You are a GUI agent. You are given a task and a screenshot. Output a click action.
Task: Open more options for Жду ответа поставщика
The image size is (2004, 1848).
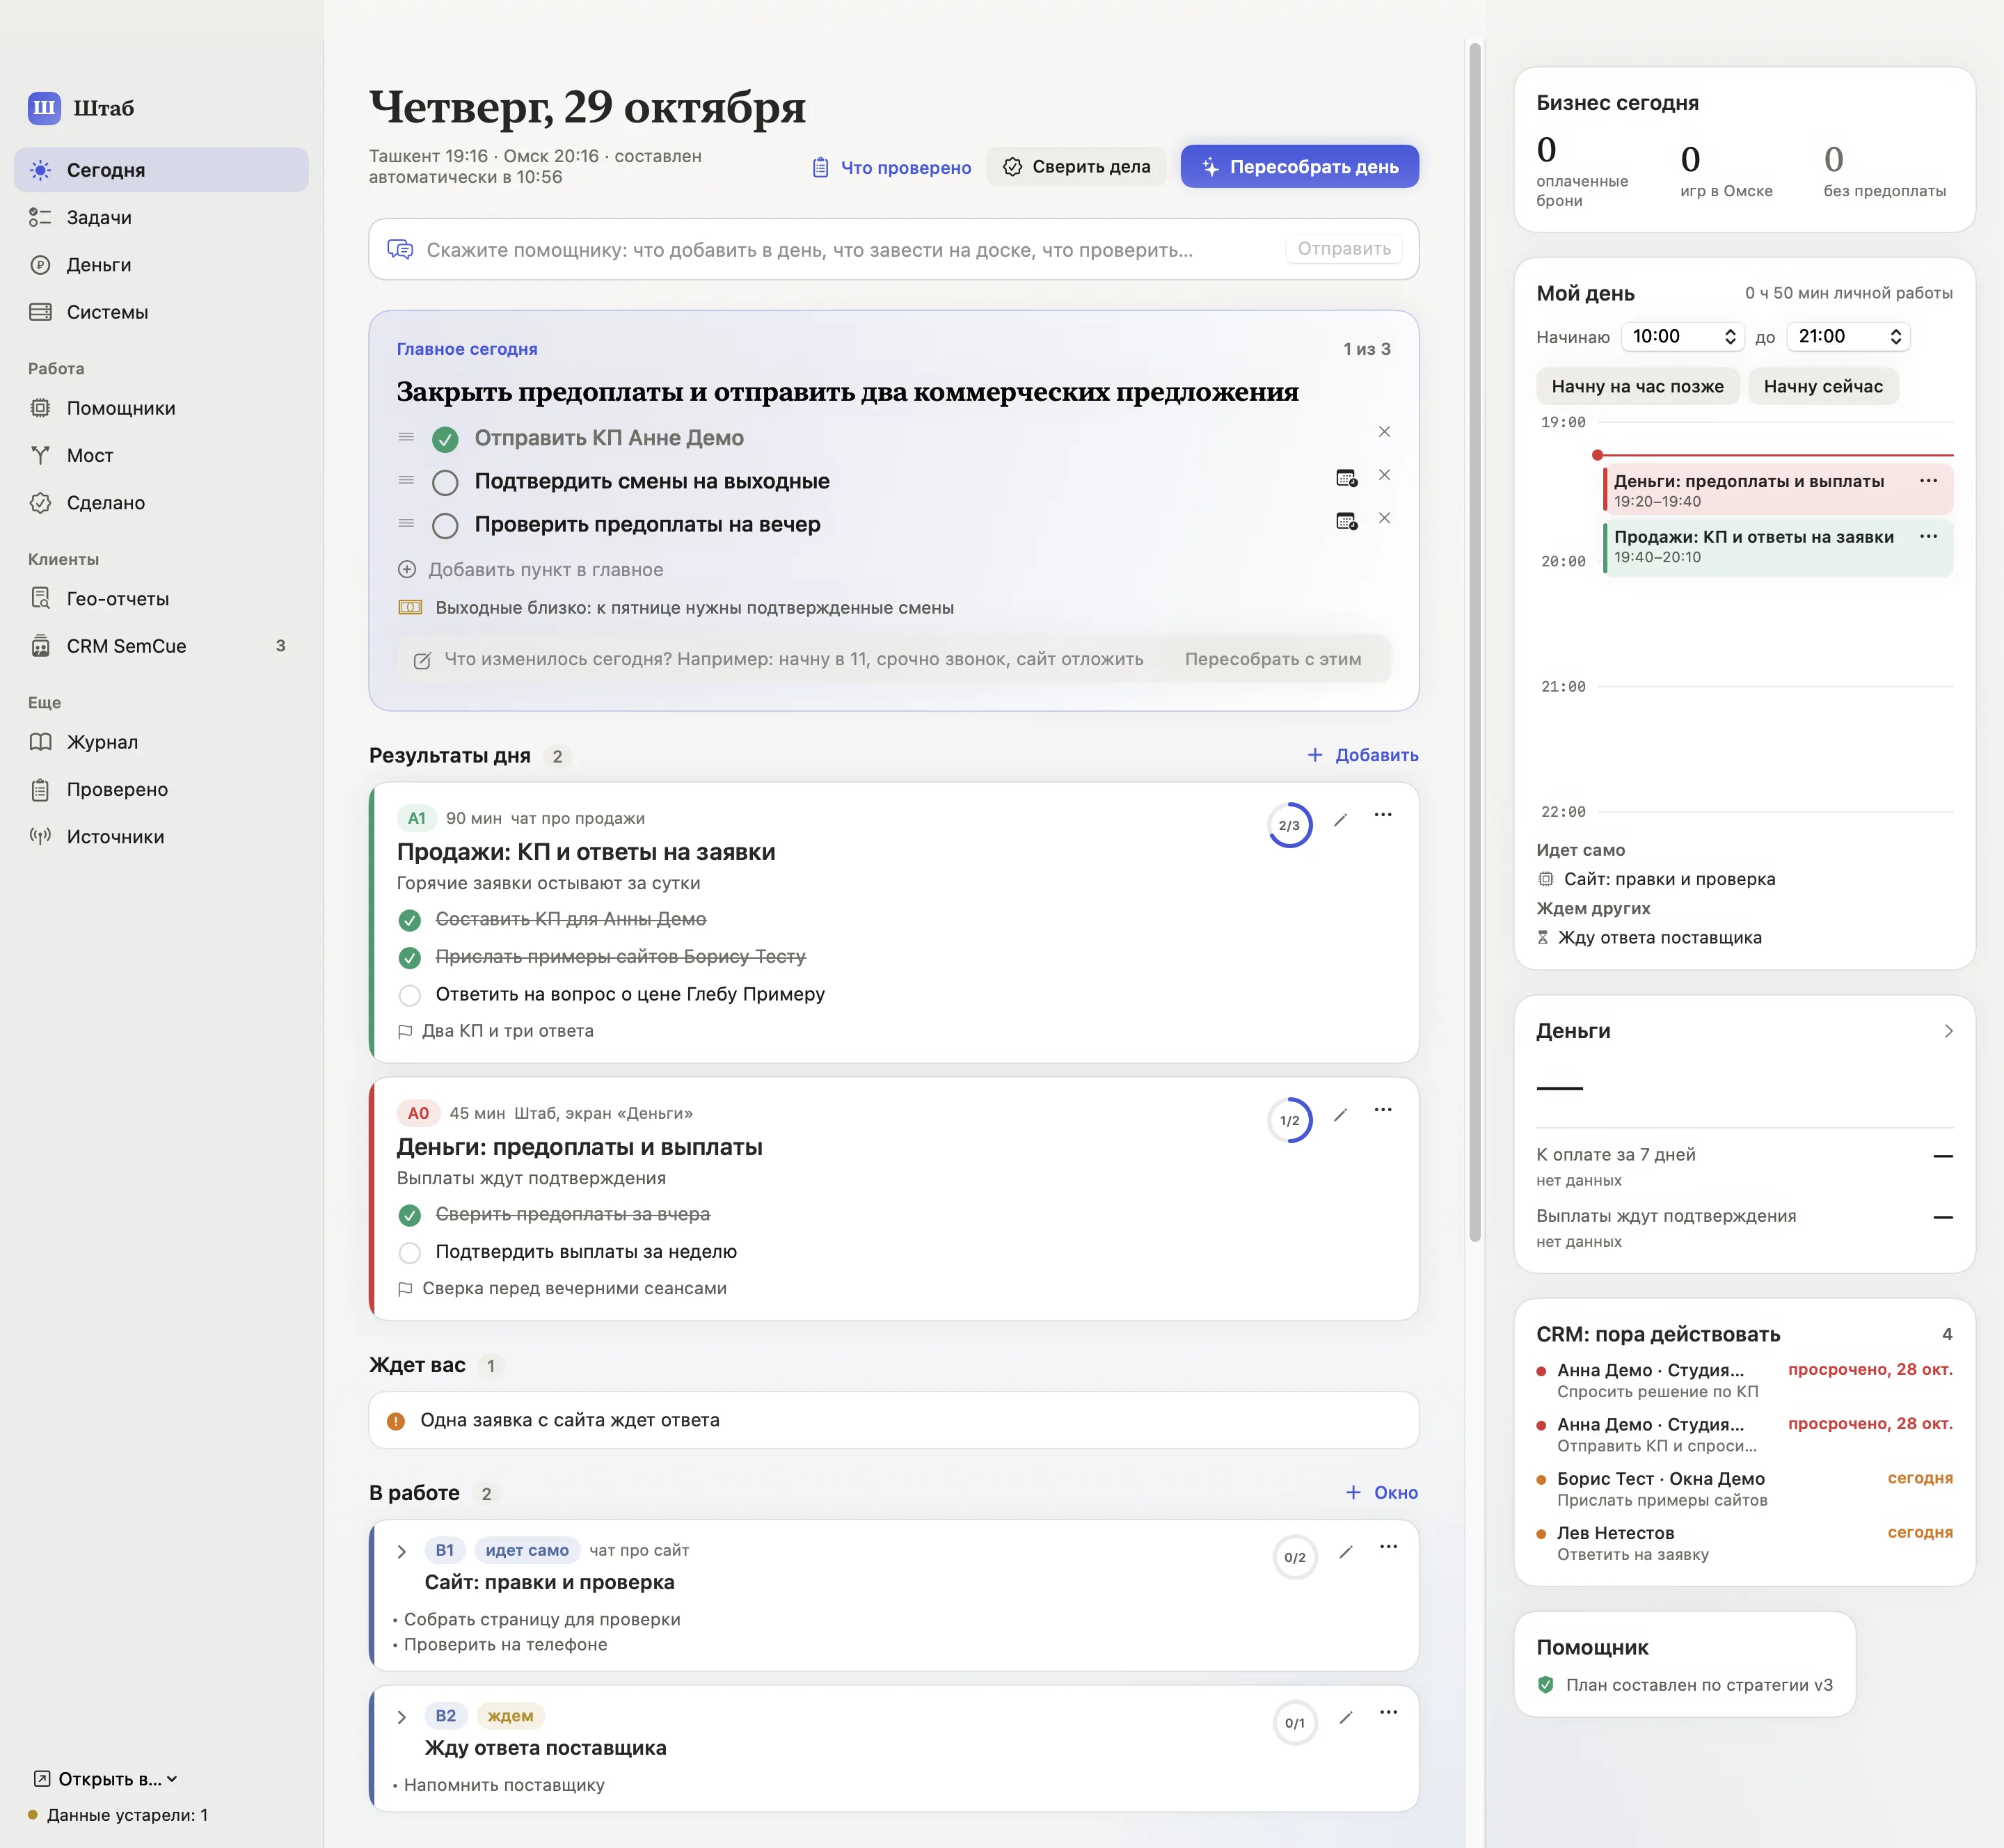coord(1389,1713)
